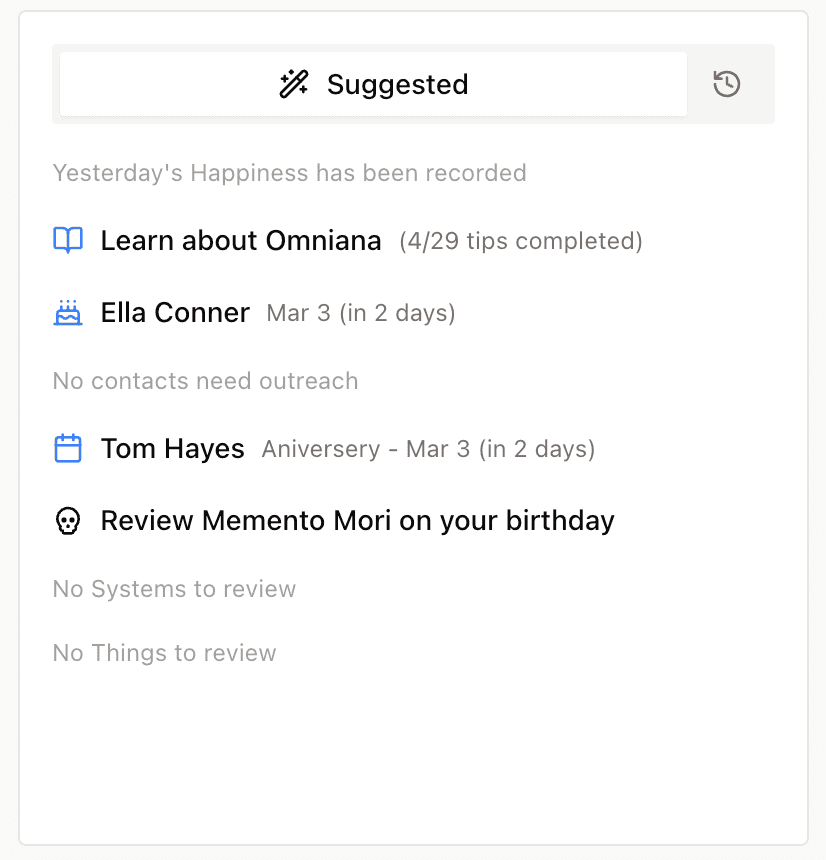826x860 pixels.
Task: Open suggestion history with the clock button
Action: 726,84
